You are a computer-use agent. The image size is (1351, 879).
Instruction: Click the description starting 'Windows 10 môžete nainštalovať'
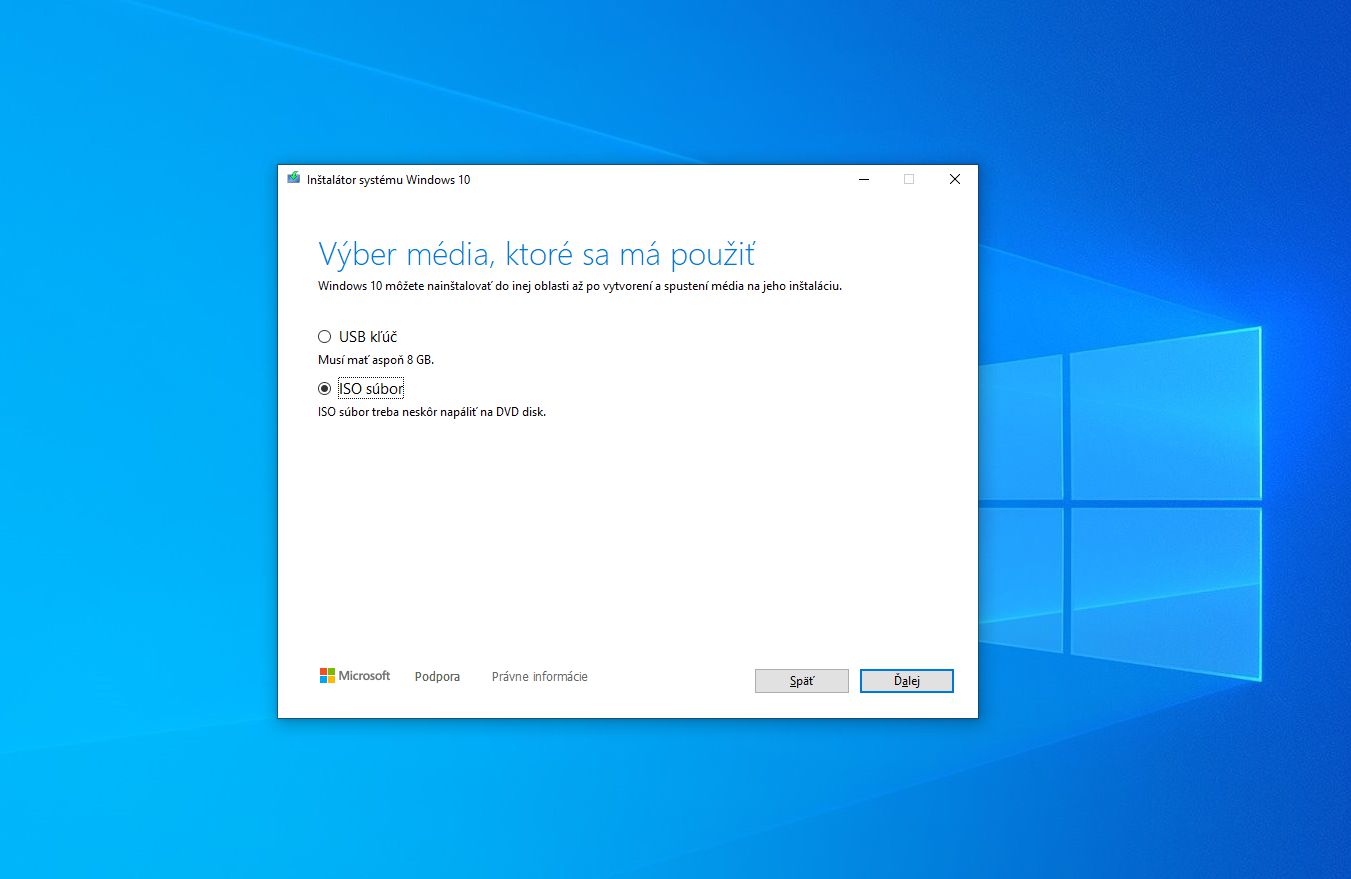(580, 286)
